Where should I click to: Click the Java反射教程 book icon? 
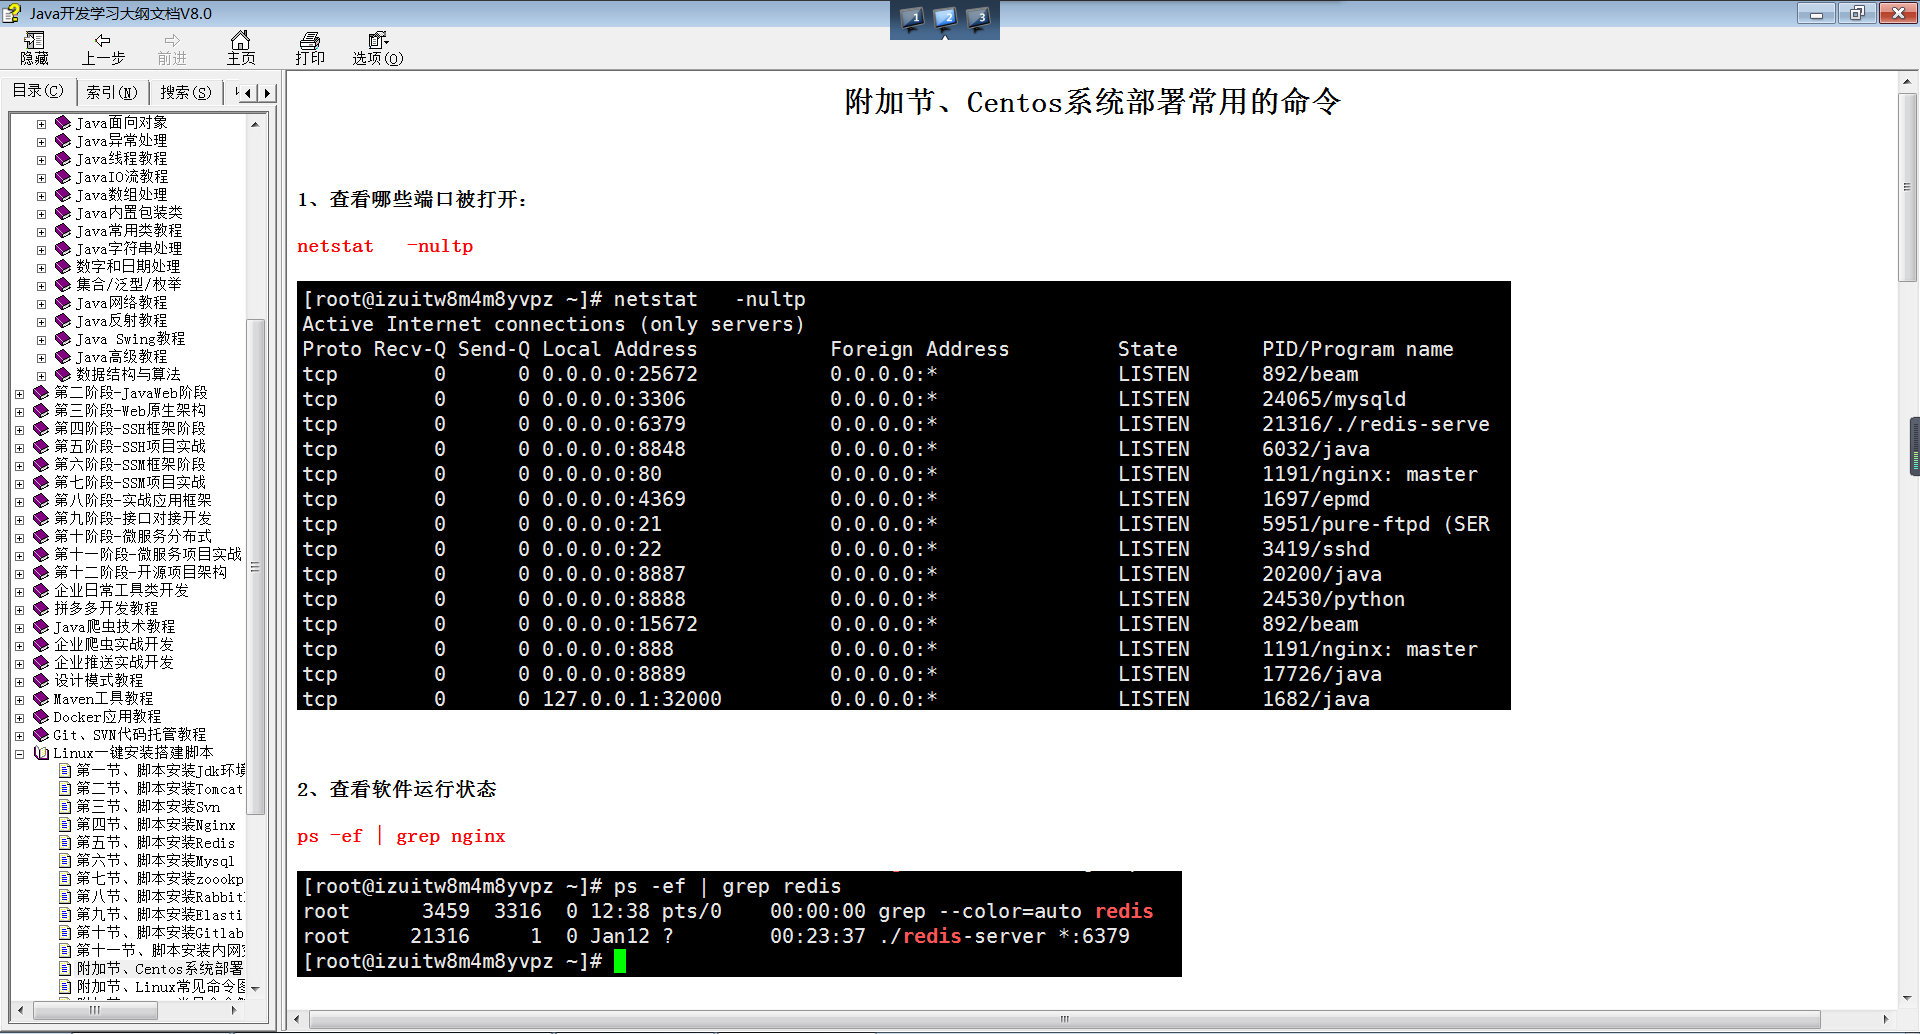coord(63,320)
